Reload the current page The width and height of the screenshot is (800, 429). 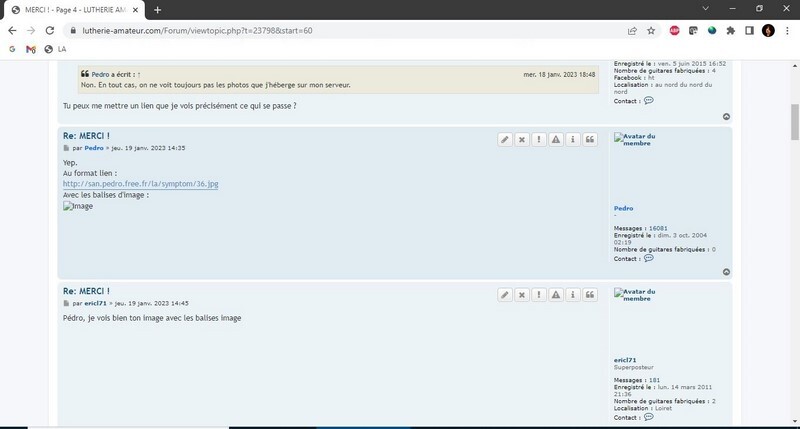click(x=49, y=31)
